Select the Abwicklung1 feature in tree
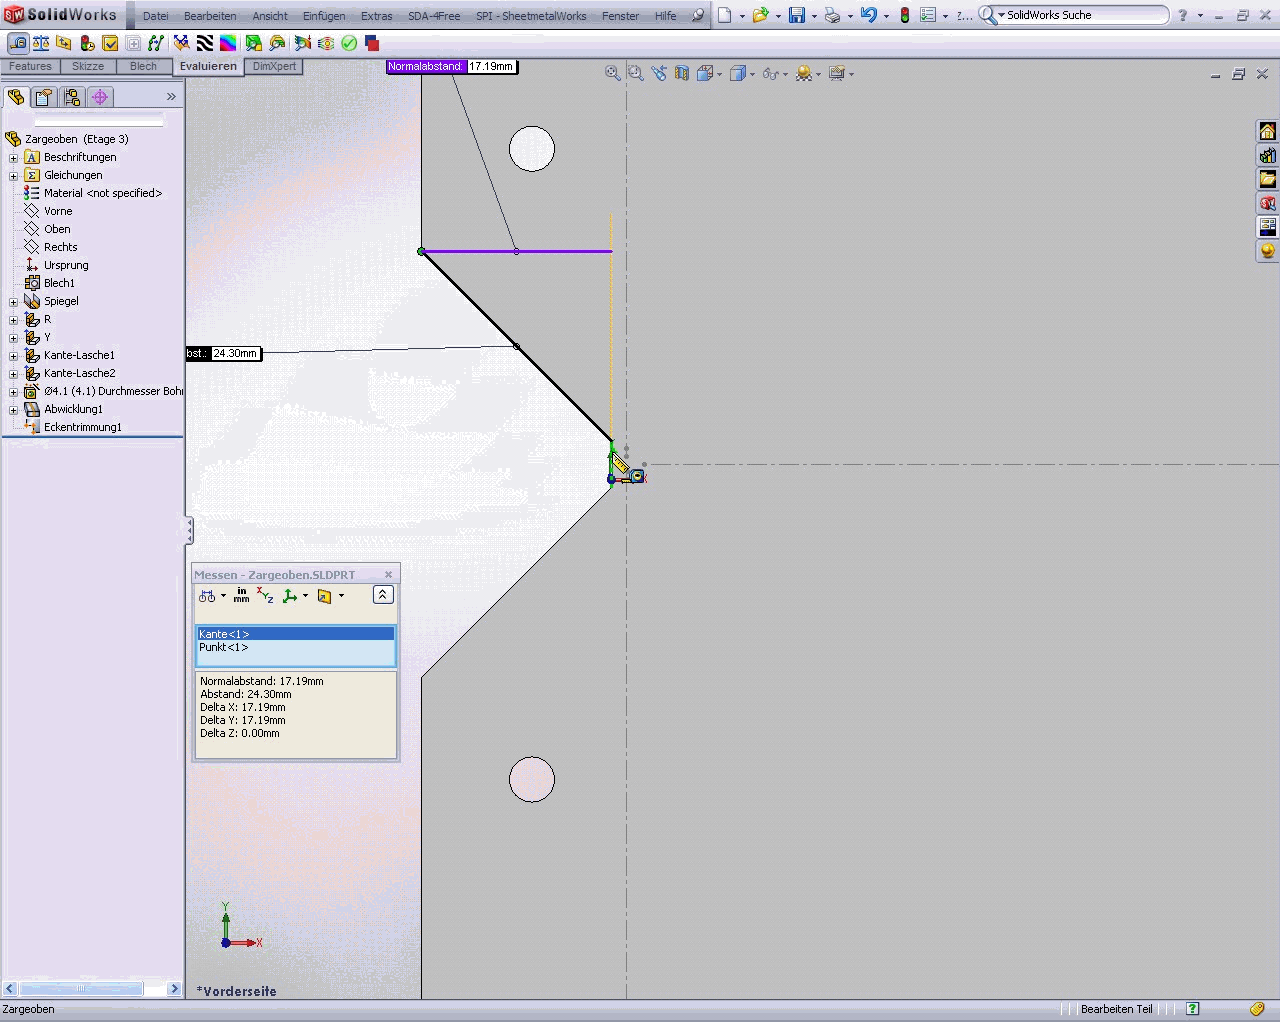This screenshot has width=1280, height=1022. [x=73, y=409]
